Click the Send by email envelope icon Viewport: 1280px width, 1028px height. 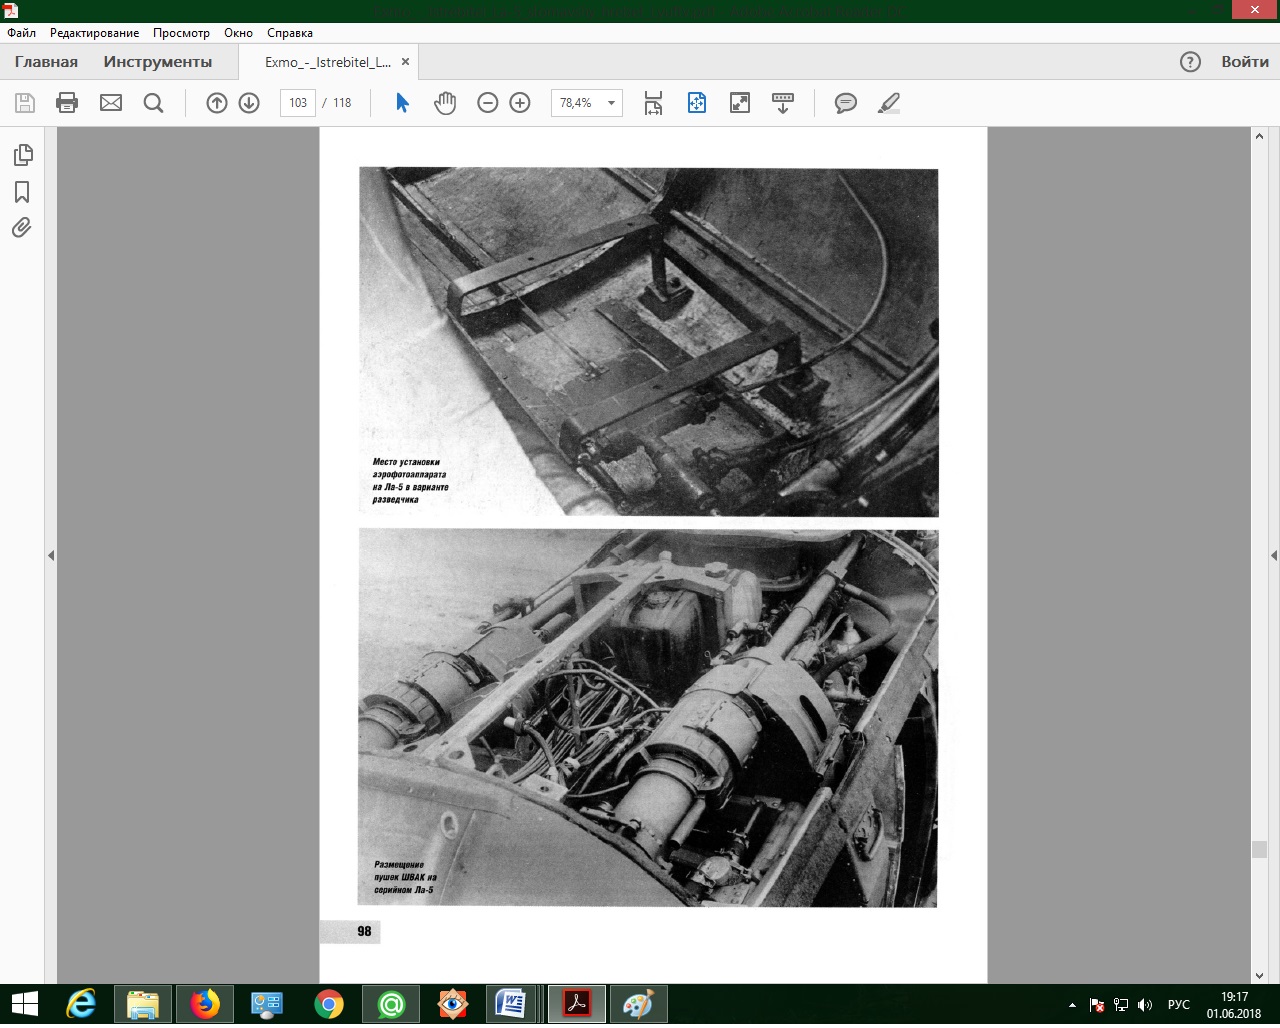pos(111,103)
